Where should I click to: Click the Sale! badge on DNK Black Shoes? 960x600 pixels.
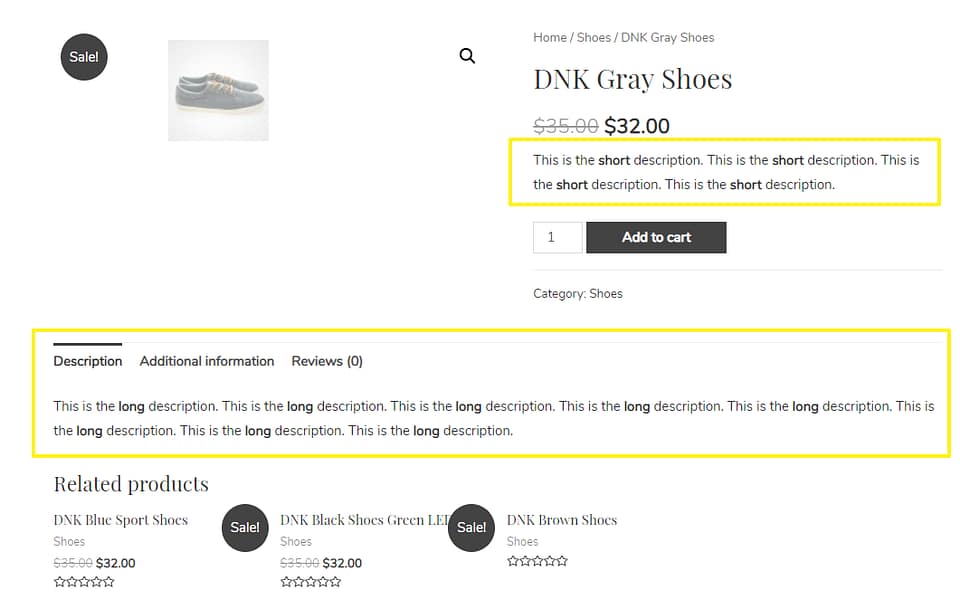245,528
